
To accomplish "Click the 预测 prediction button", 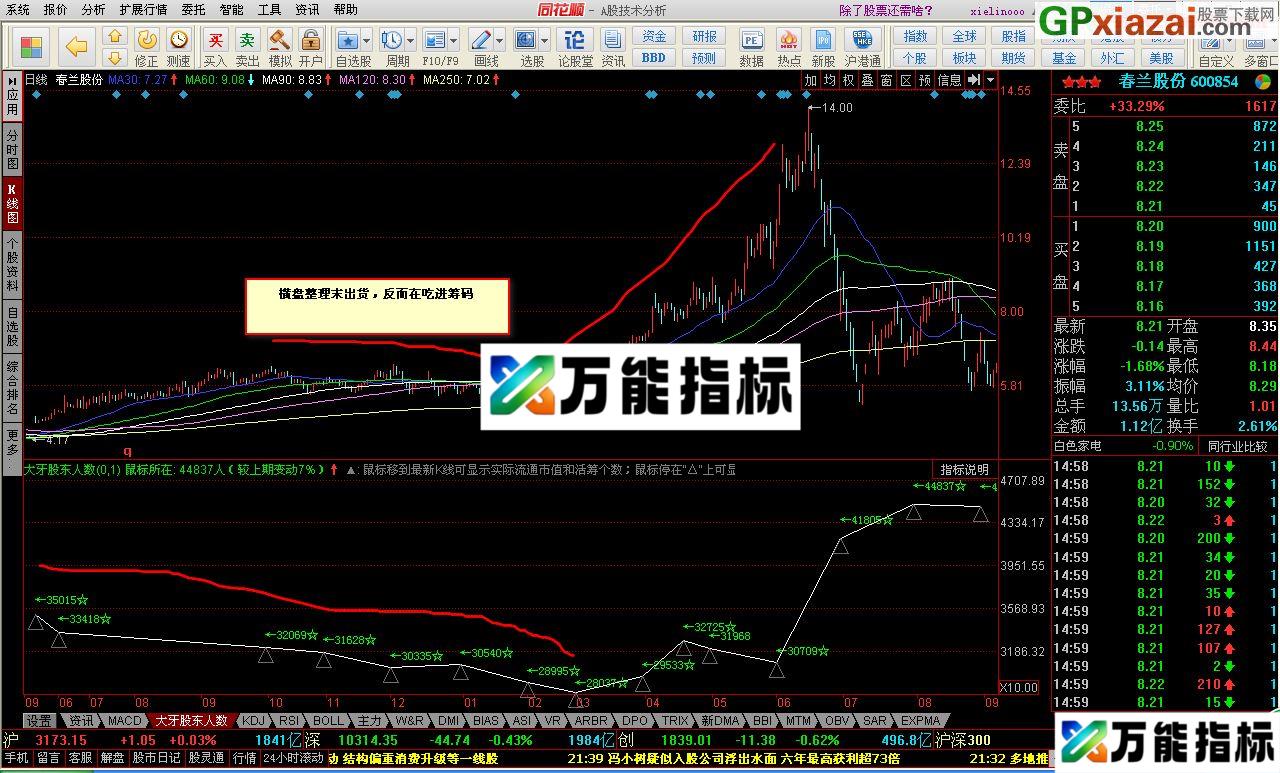I will pyautogui.click(x=703, y=57).
